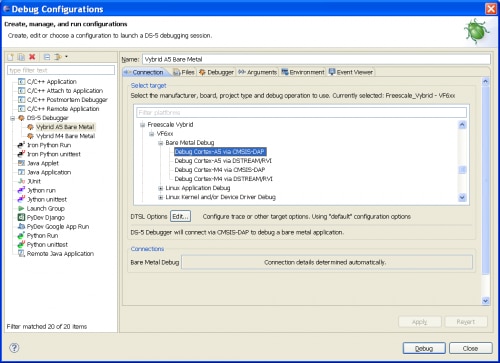The image size is (500, 363).
Task: Click the help question mark icon
Action: click(x=14, y=348)
